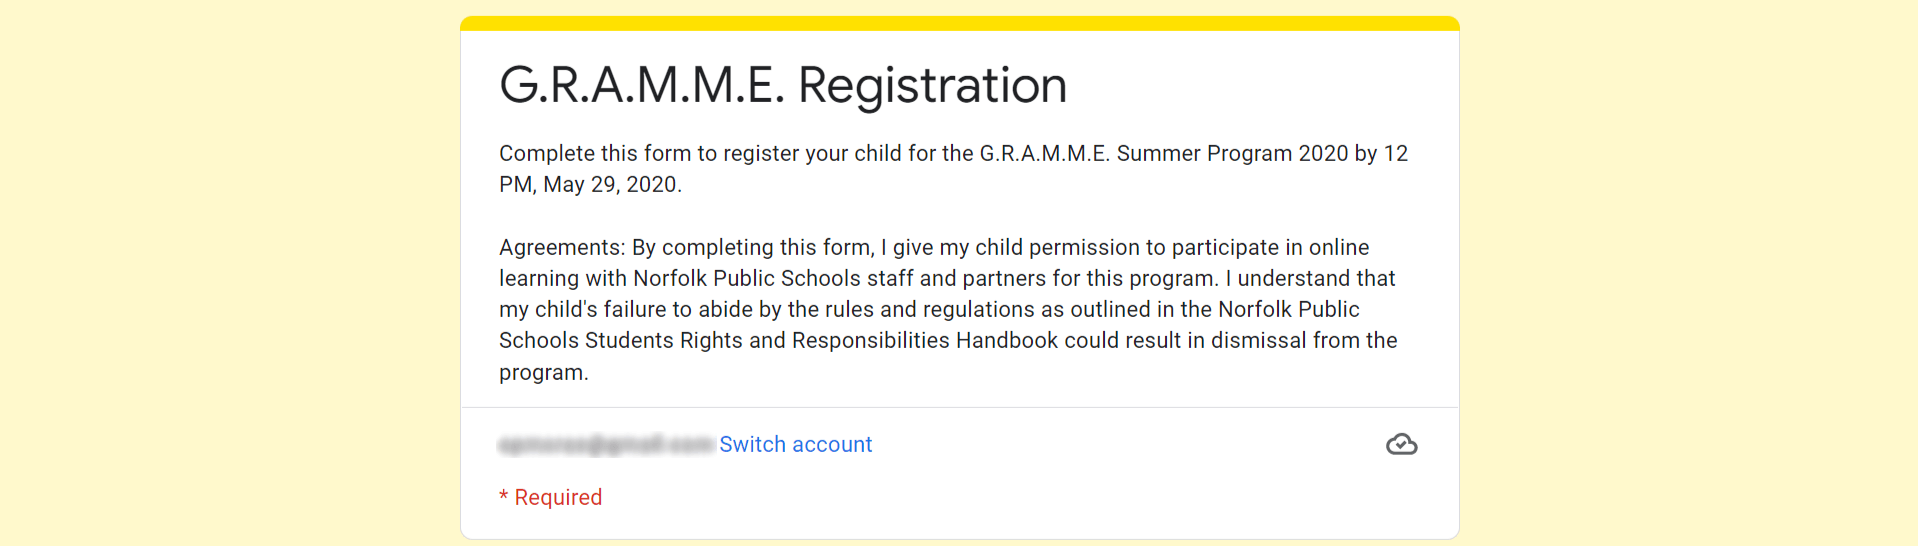The image size is (1918, 546).
Task: Click 'Schools Students Rights and Responsibilities Handbook' text
Action: pos(778,341)
